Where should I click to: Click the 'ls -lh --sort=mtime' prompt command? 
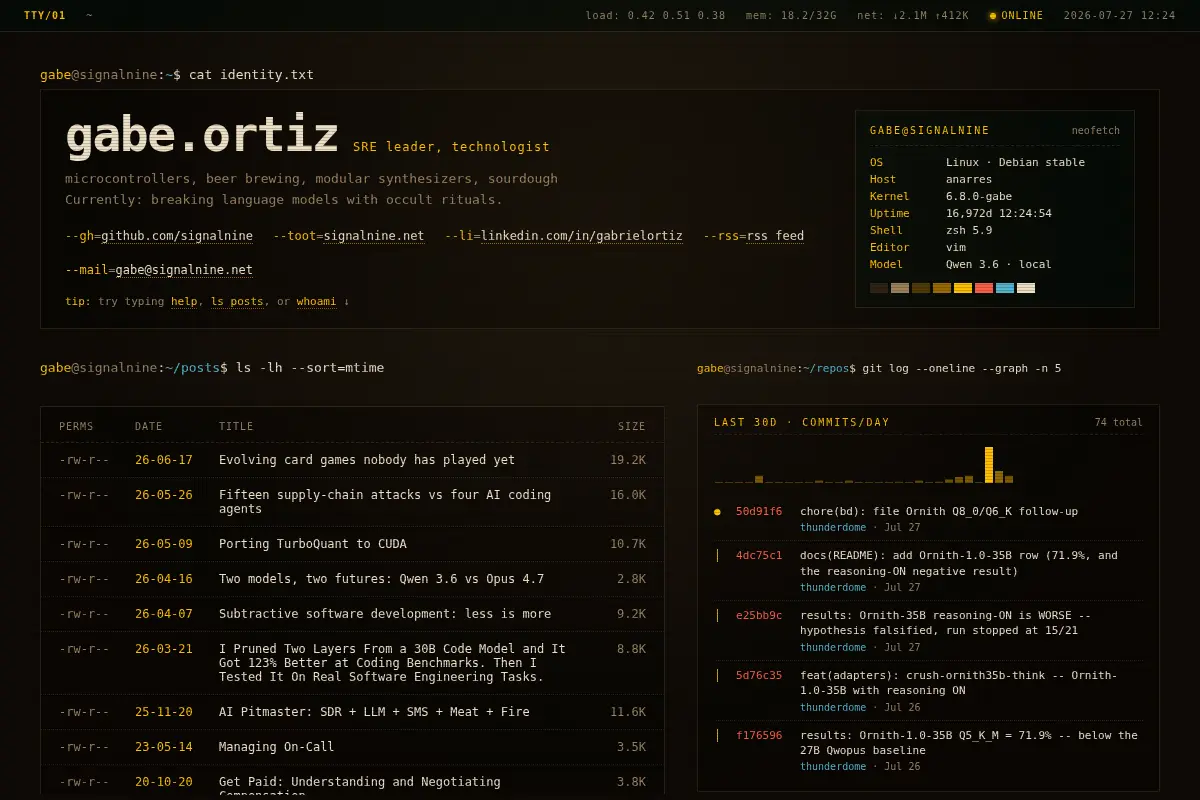(310, 368)
